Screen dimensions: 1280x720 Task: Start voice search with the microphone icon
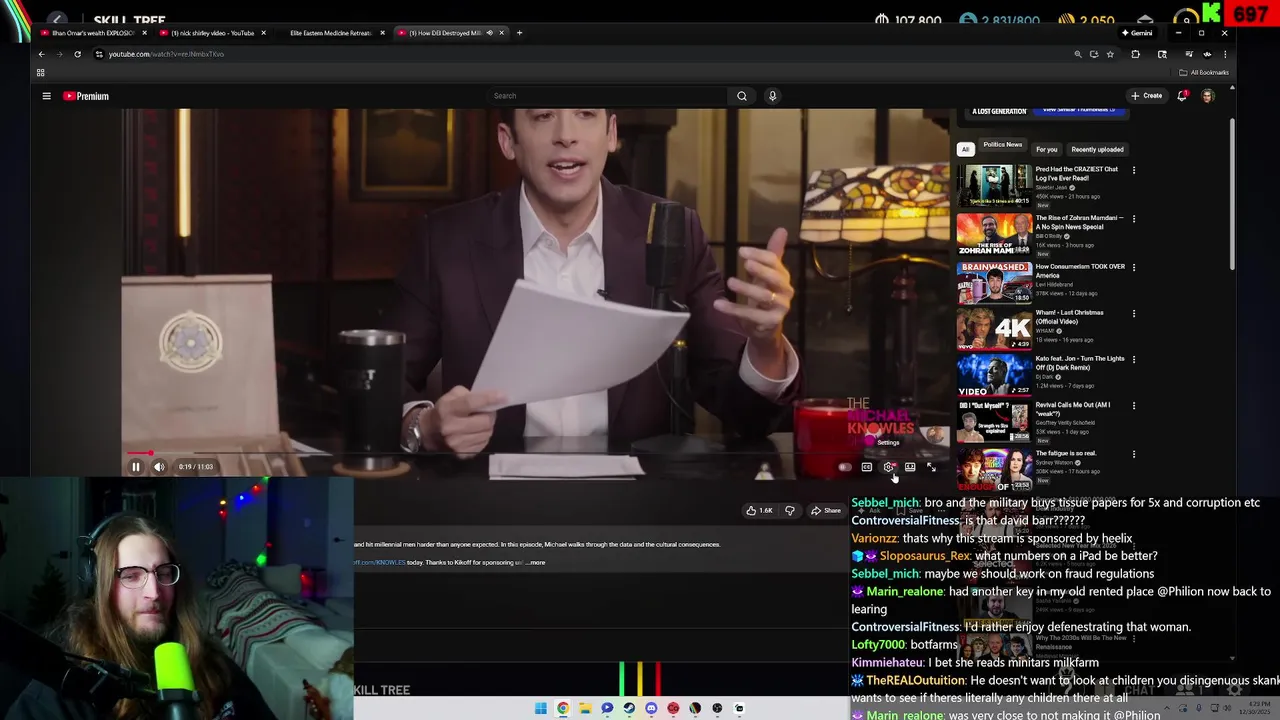pyautogui.click(x=772, y=96)
